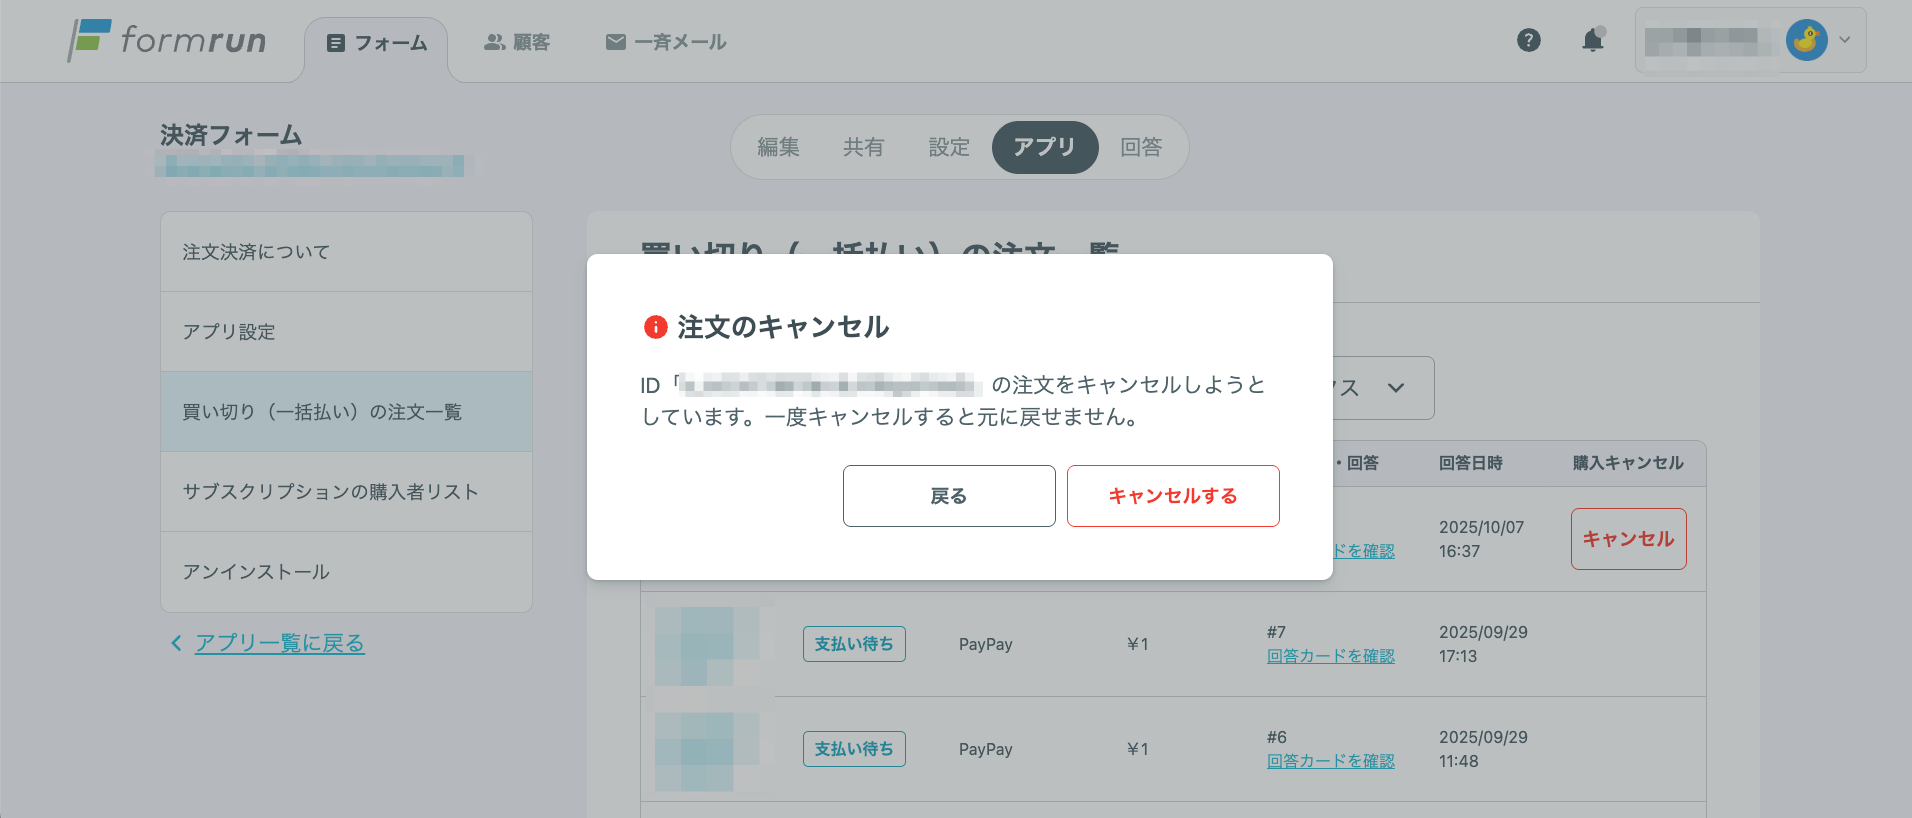Expand the account menu chevron
1912x818 pixels.
tap(1845, 41)
